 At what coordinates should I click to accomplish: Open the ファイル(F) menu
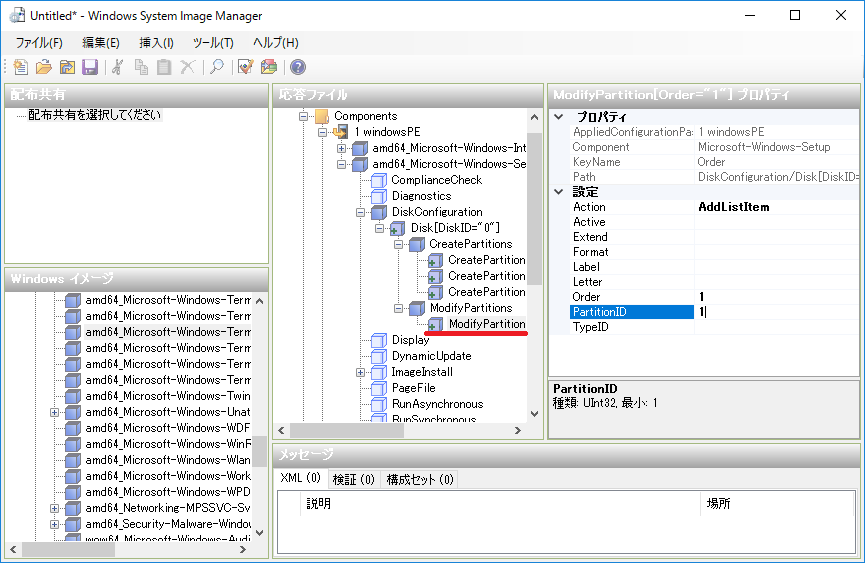[39, 42]
